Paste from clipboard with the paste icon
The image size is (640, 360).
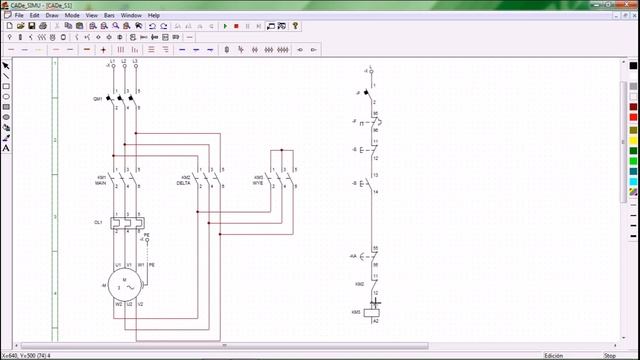pyautogui.click(x=80, y=26)
